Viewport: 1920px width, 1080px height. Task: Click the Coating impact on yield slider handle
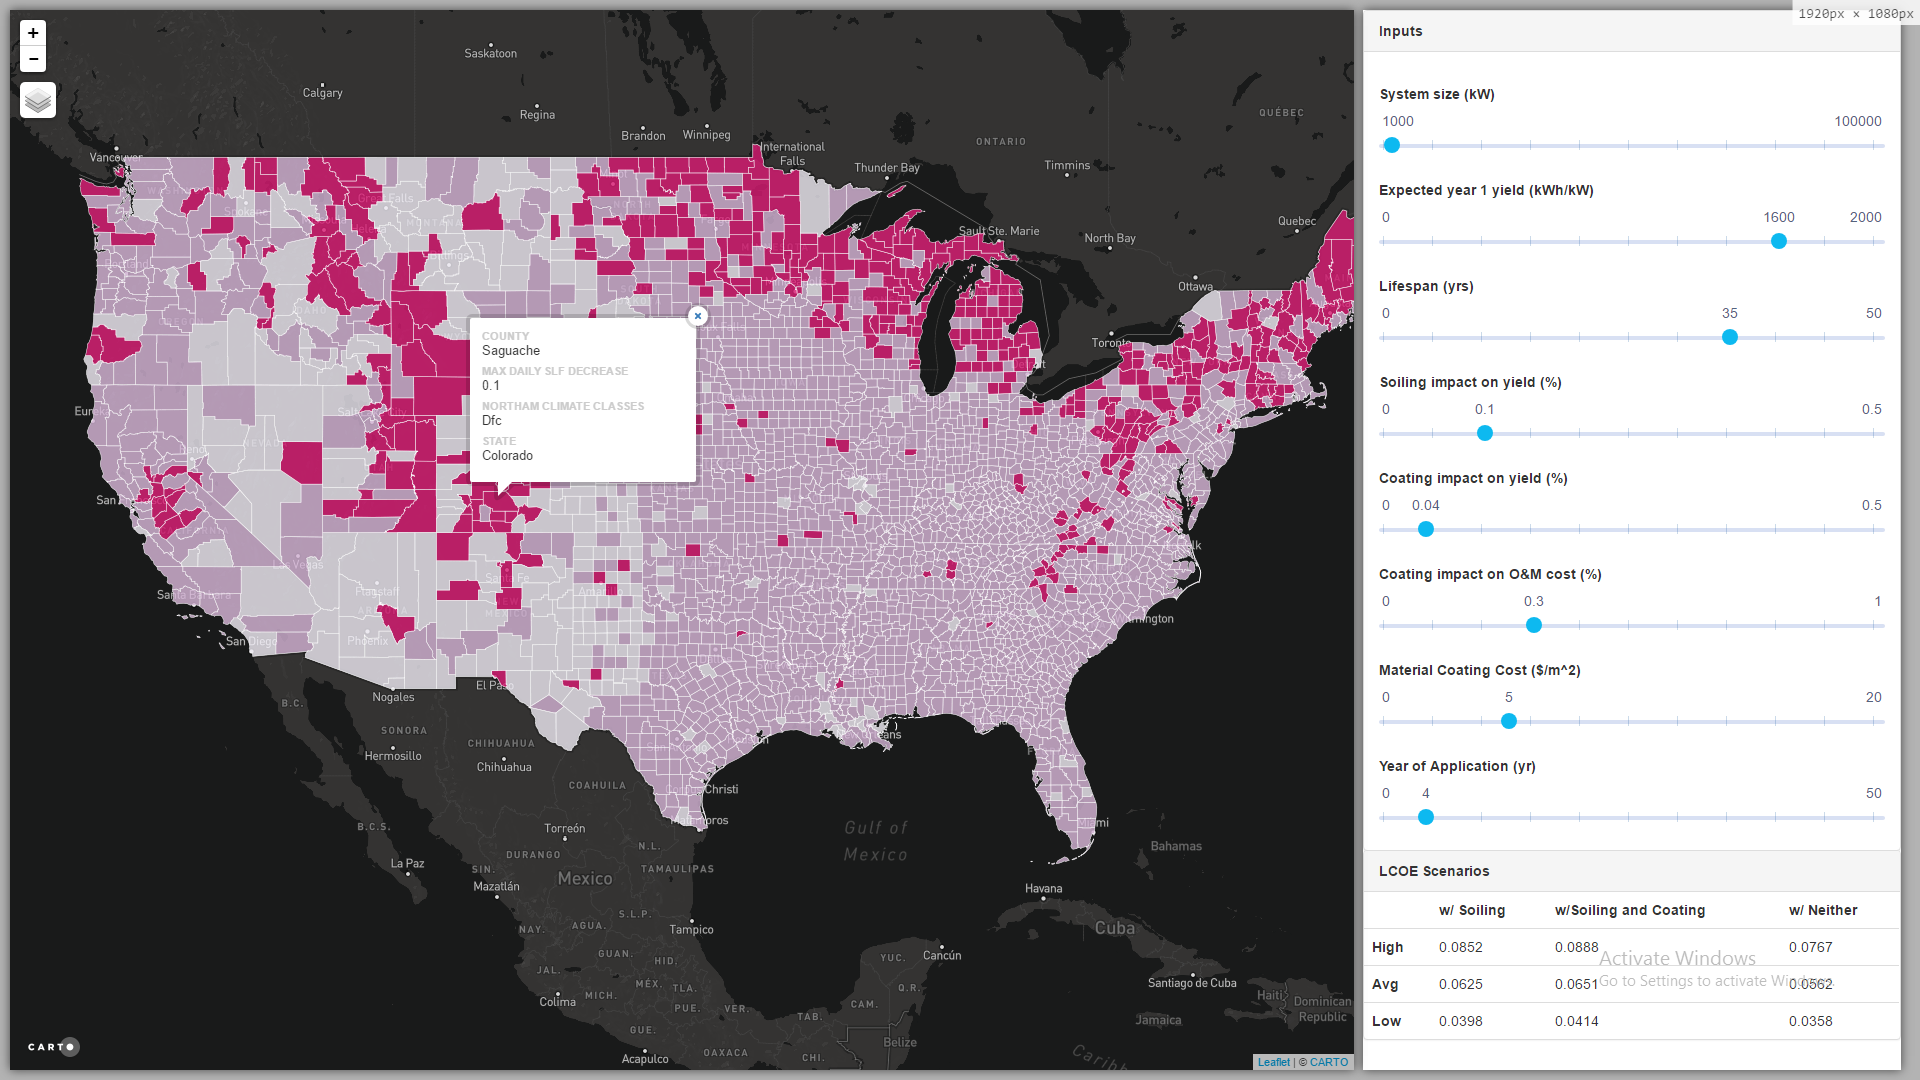(x=1426, y=529)
